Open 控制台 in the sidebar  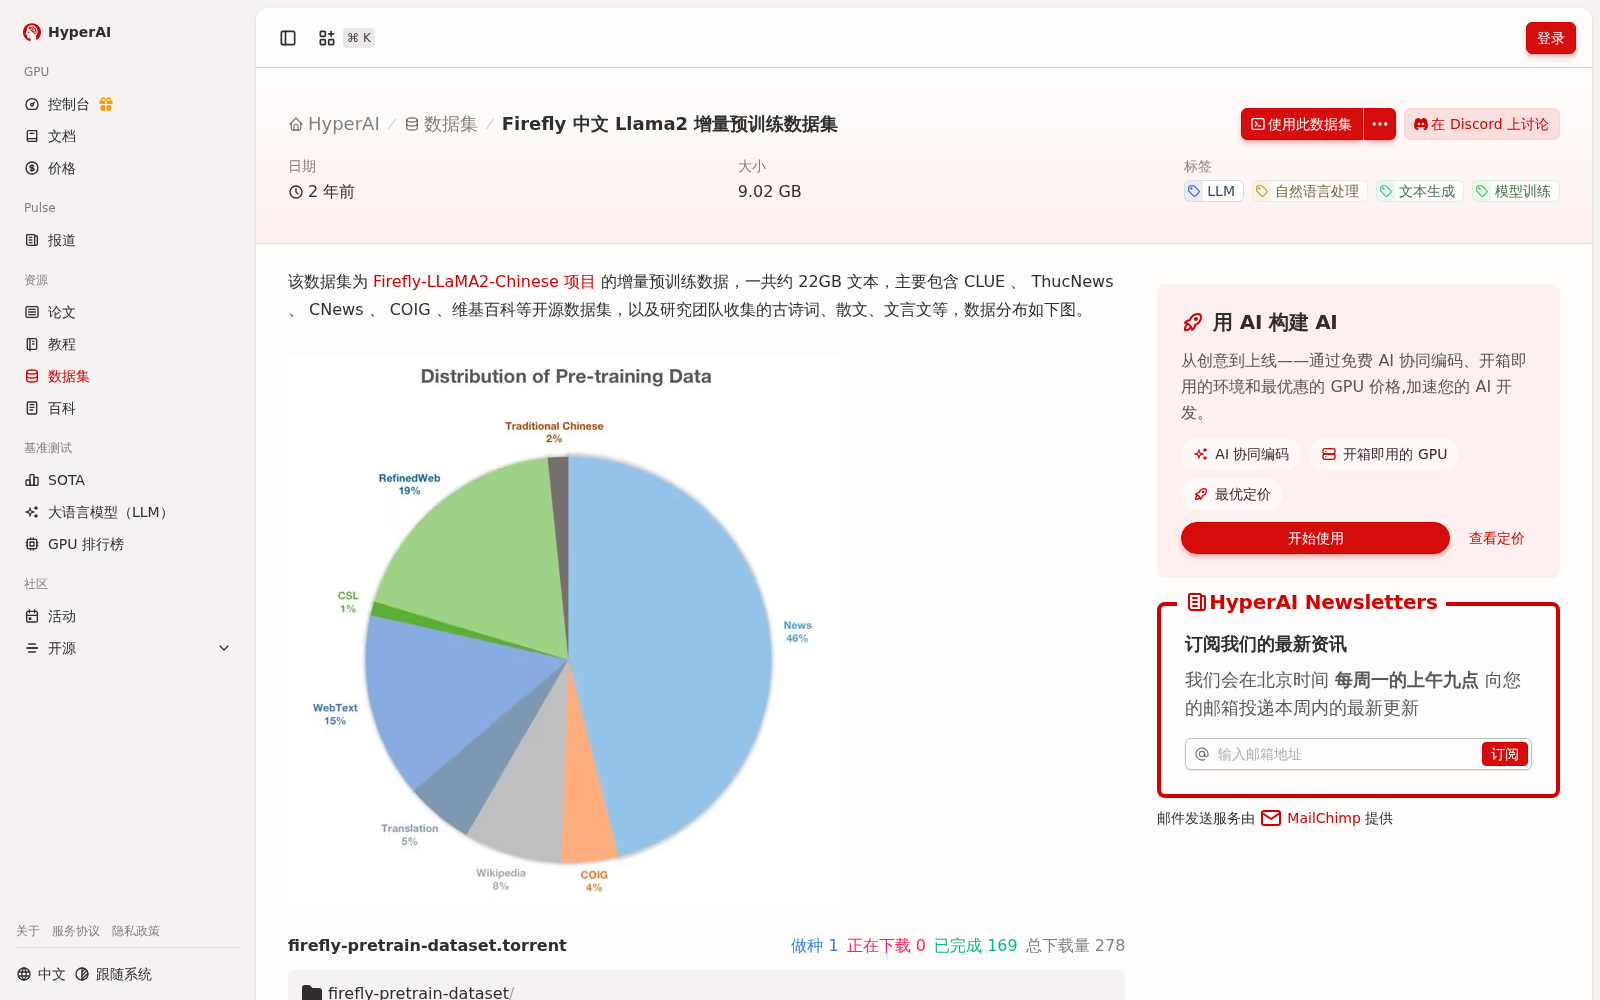pyautogui.click(x=68, y=104)
